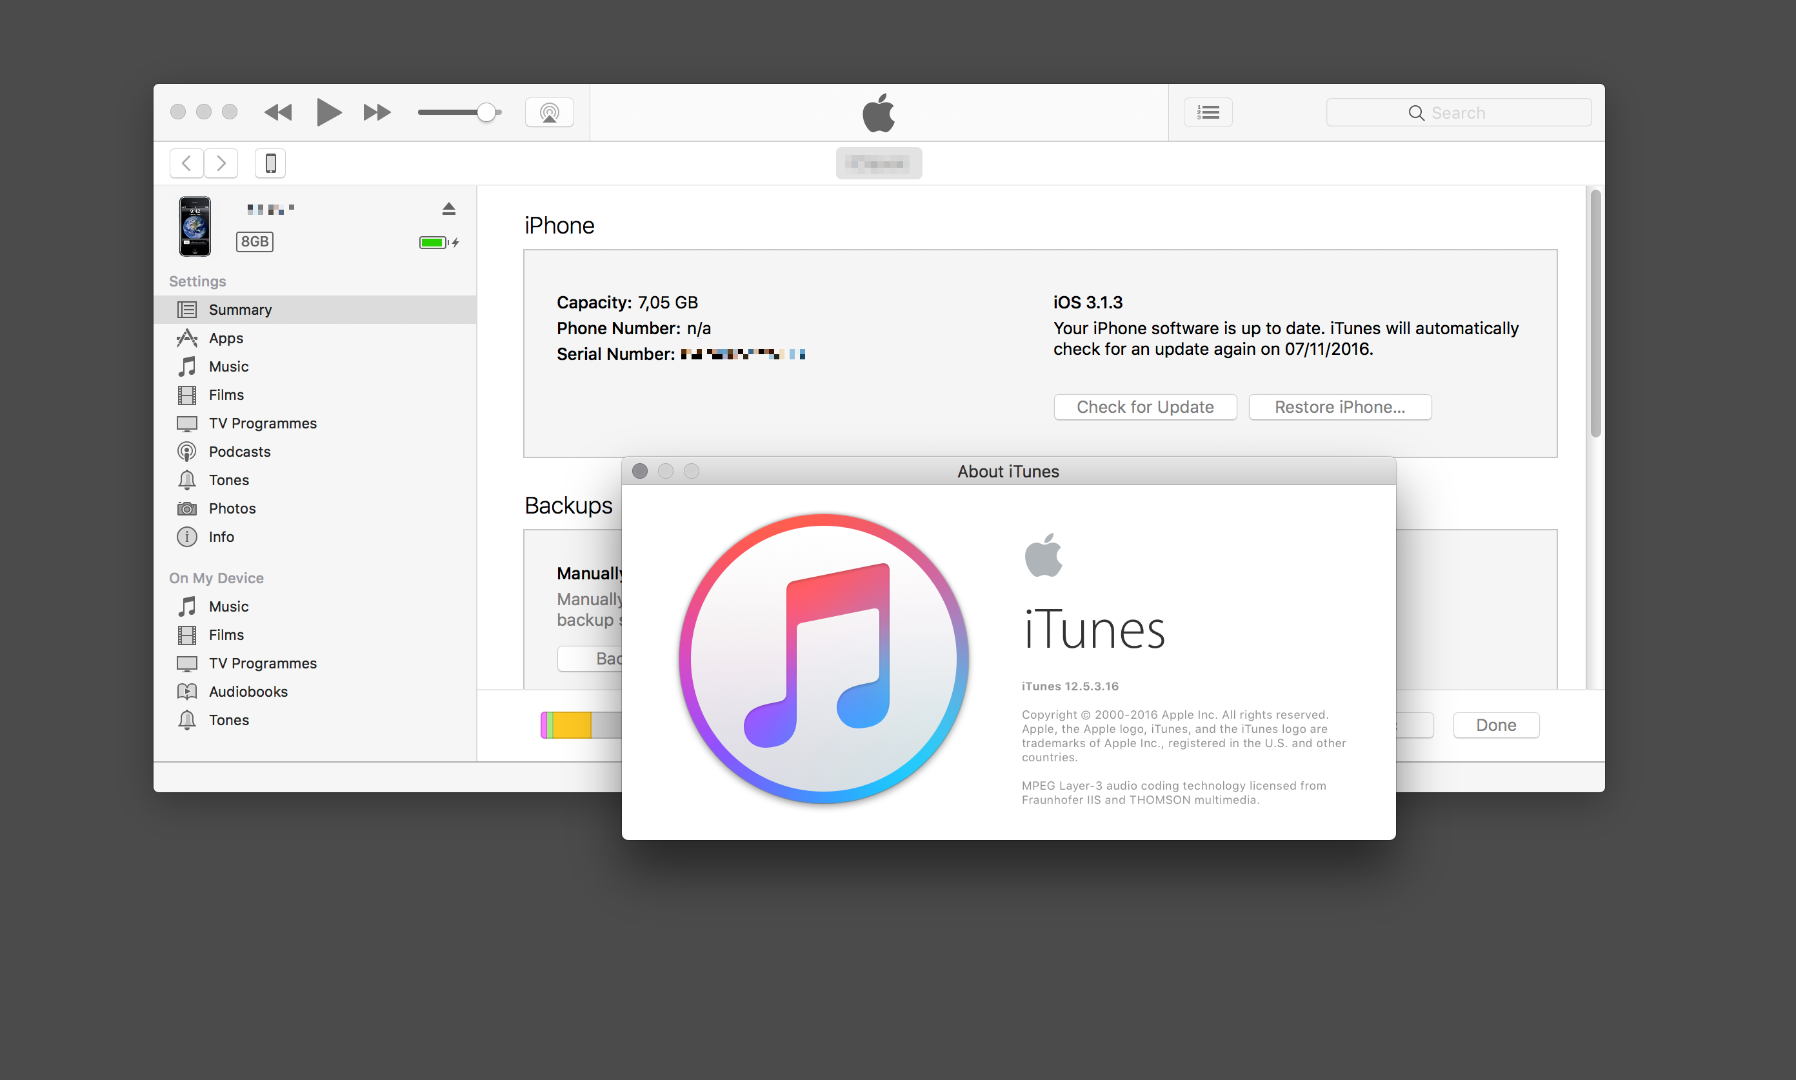Screen dimensions: 1796x1080
Task: Skip forward to next track
Action: [377, 112]
